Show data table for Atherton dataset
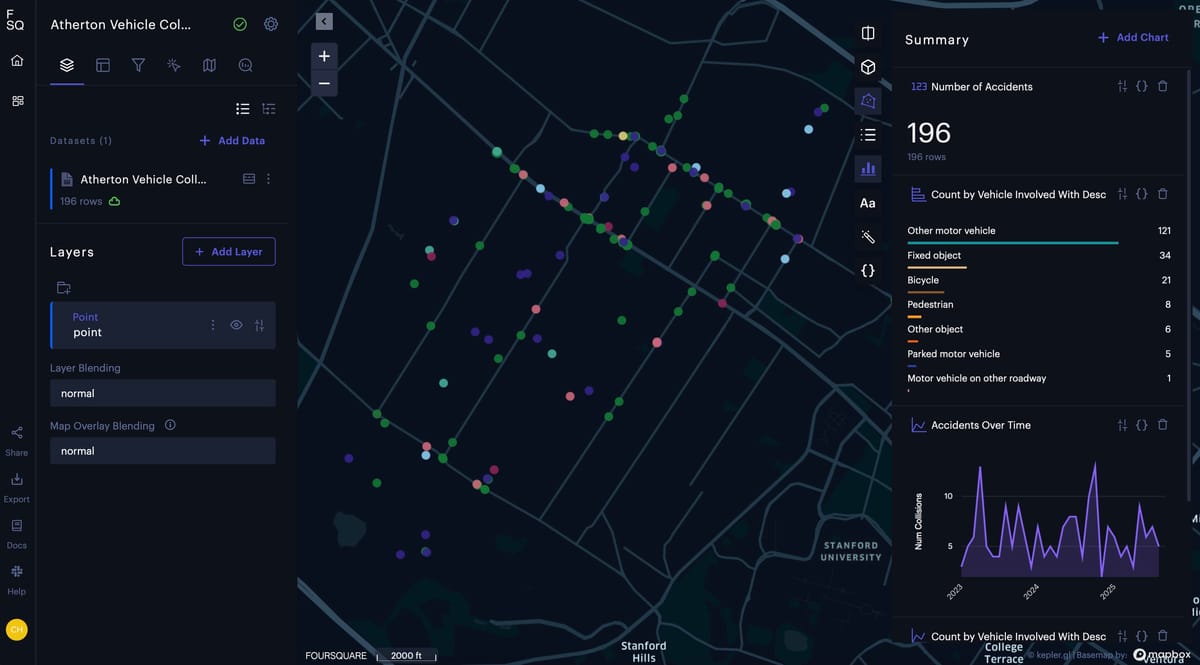Image resolution: width=1200 pixels, height=665 pixels. point(249,179)
